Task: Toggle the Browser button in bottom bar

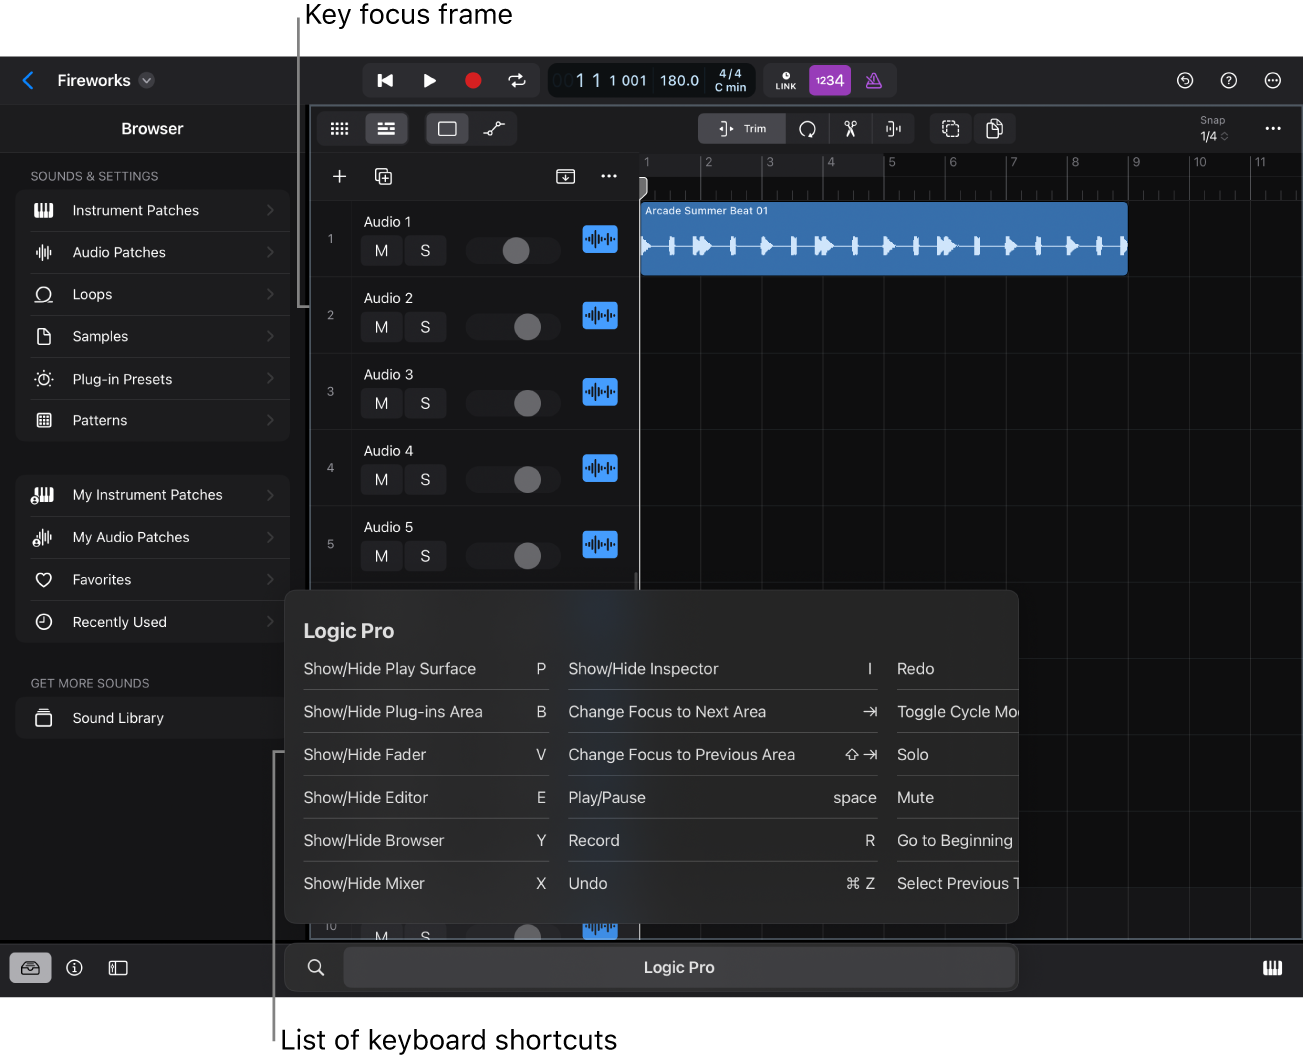Action: (30, 968)
